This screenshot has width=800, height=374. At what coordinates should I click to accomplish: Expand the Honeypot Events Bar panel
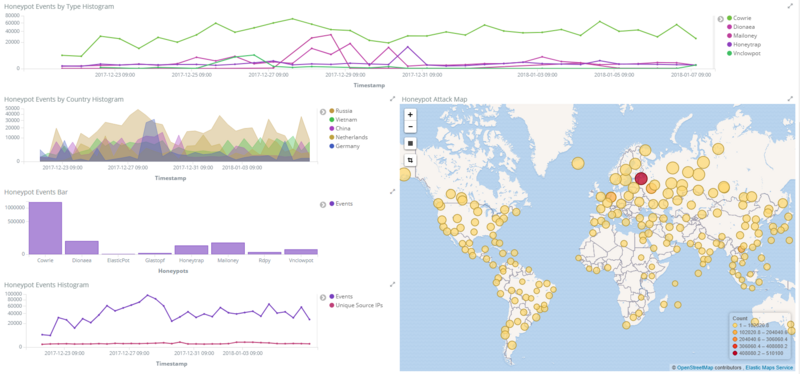[x=392, y=191]
